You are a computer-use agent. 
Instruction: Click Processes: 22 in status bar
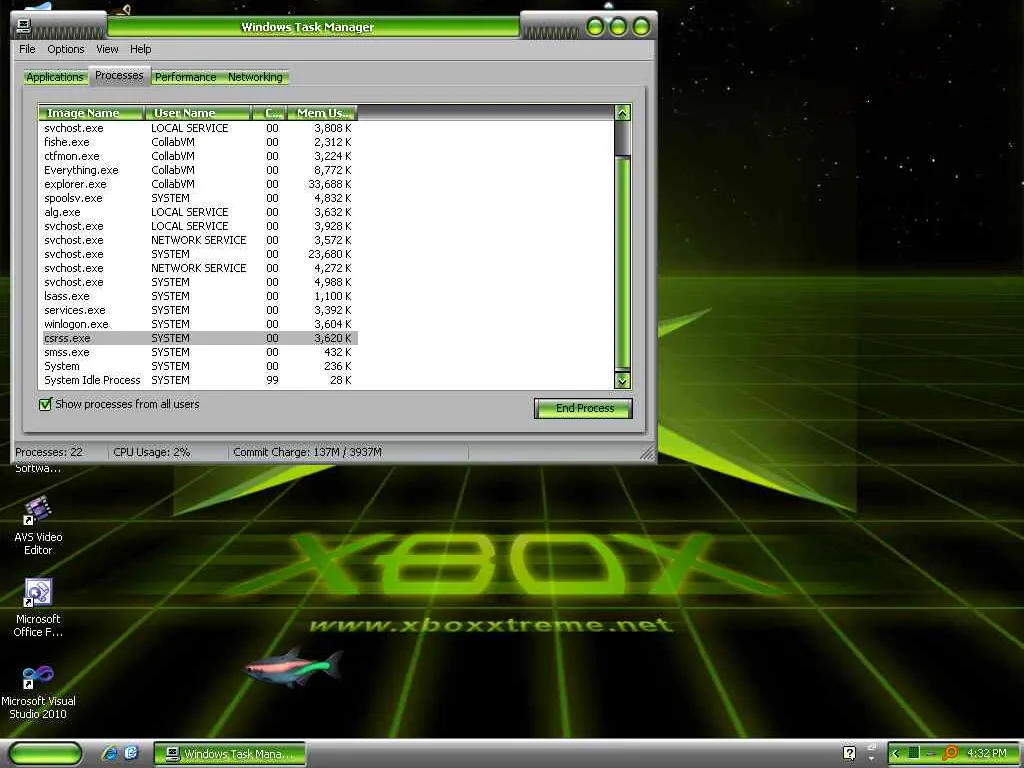[x=49, y=452]
